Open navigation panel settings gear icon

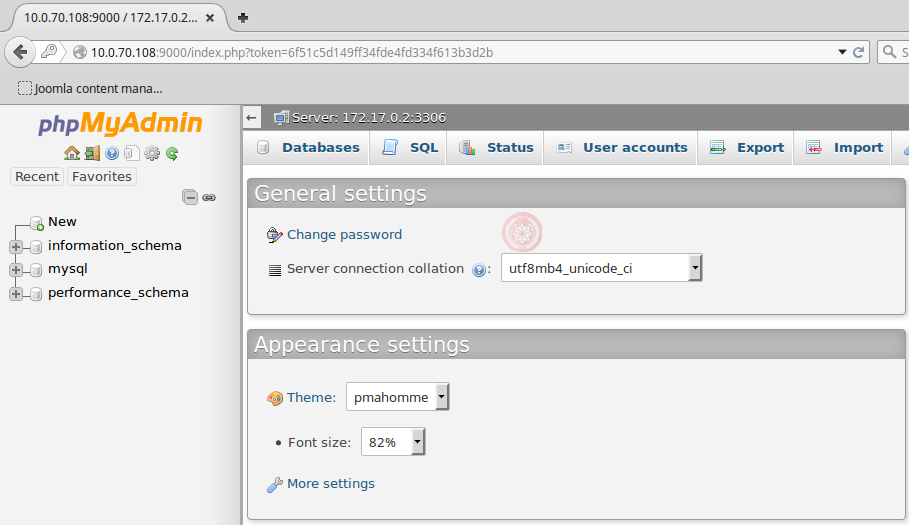tap(152, 153)
